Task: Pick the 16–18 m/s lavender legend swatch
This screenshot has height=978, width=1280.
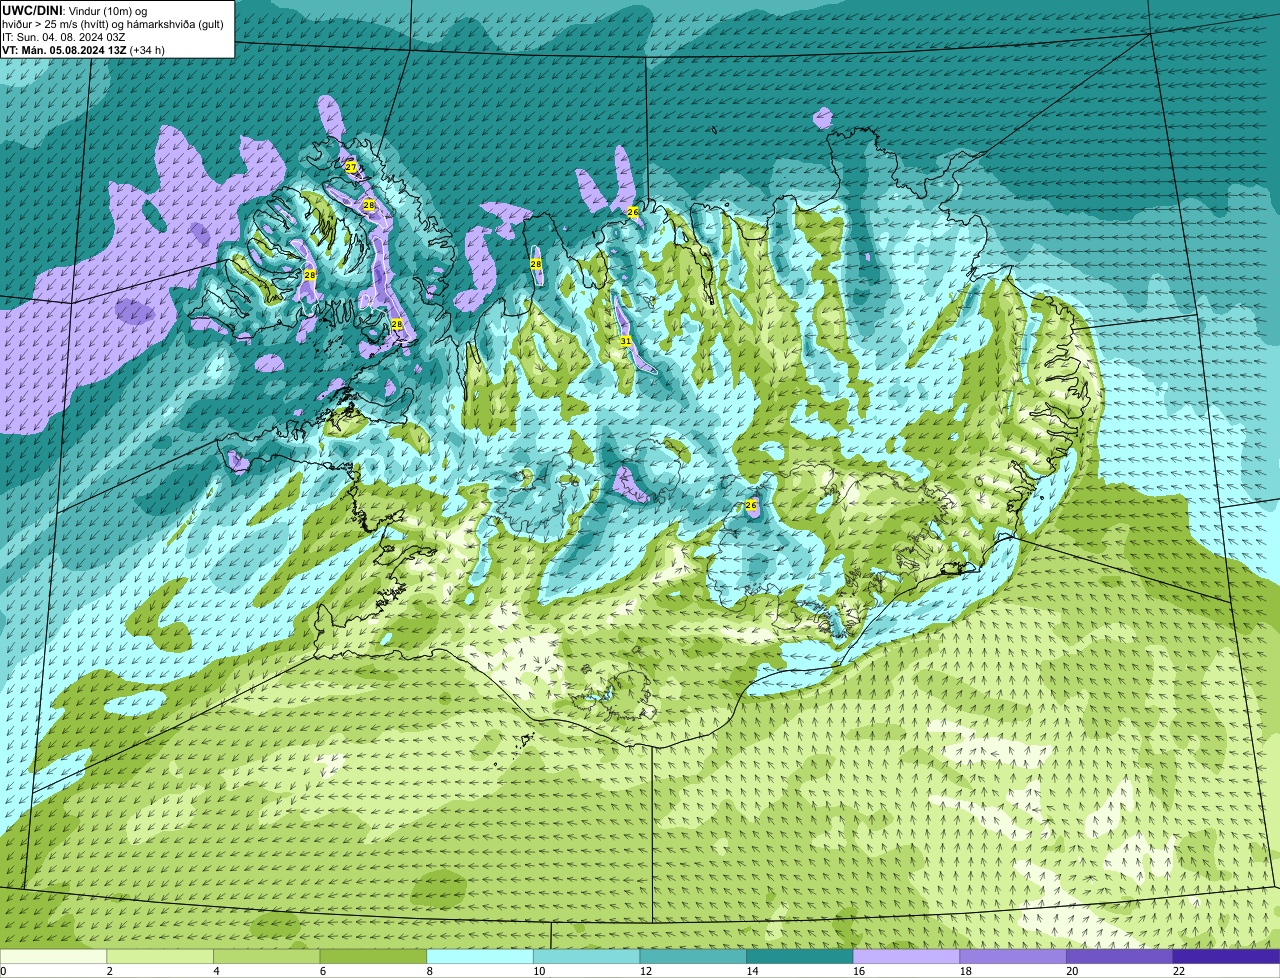Action: click(906, 956)
